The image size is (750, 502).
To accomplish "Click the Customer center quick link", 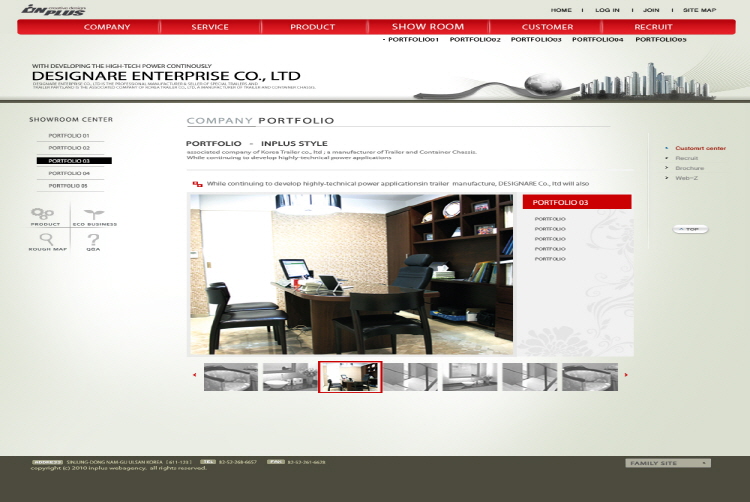I will pyautogui.click(x=700, y=148).
